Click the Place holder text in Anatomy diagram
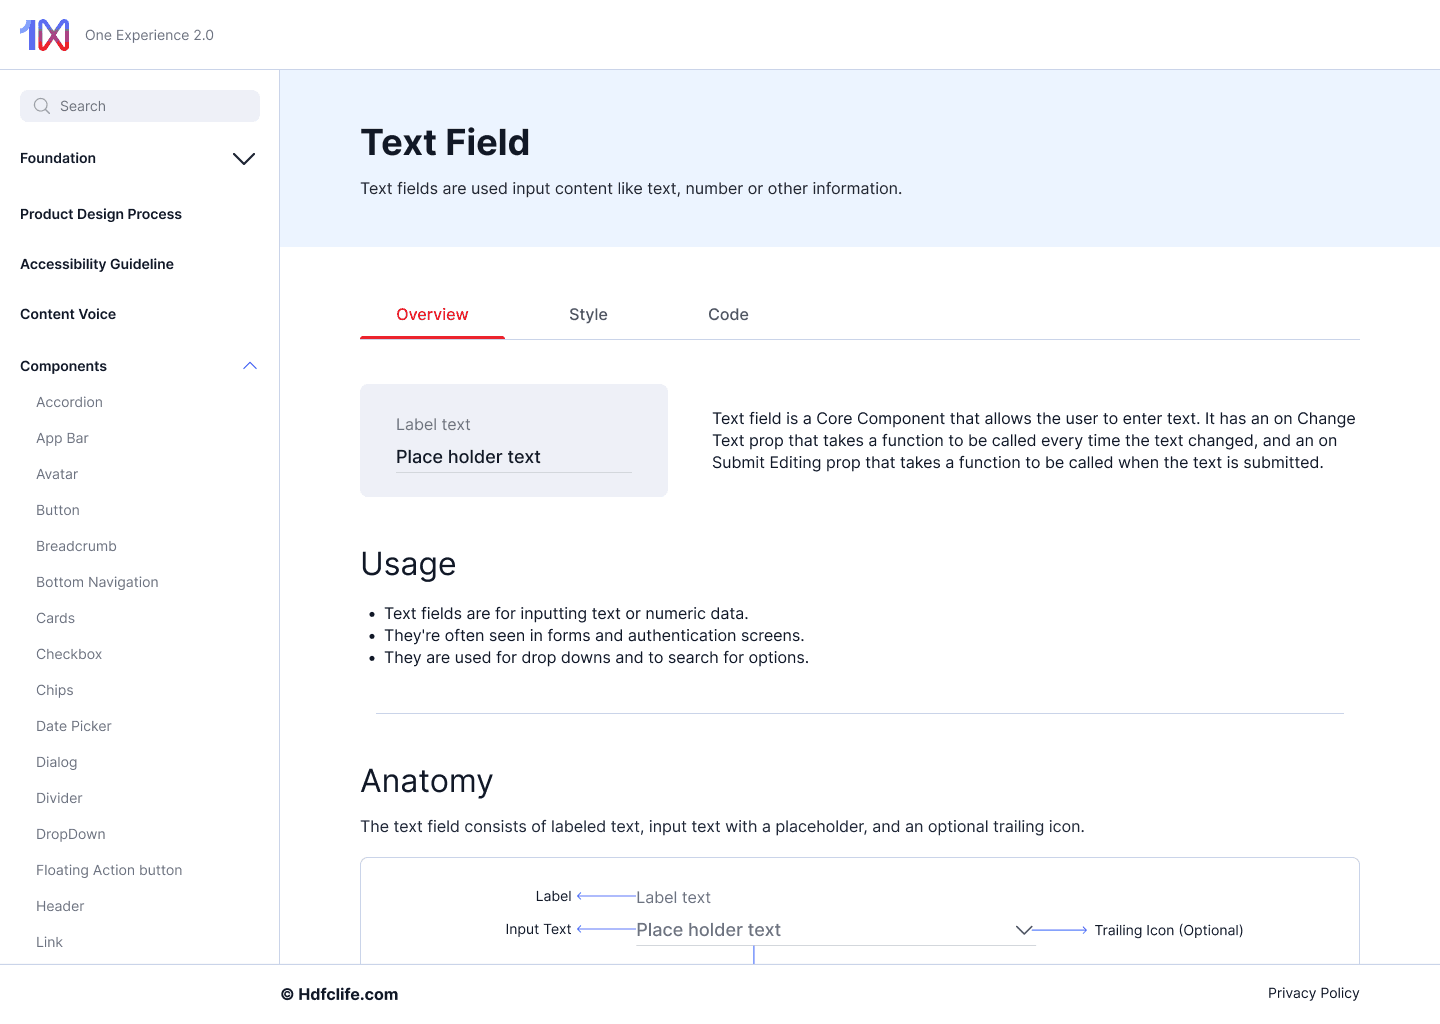The image size is (1440, 1024). tap(709, 930)
